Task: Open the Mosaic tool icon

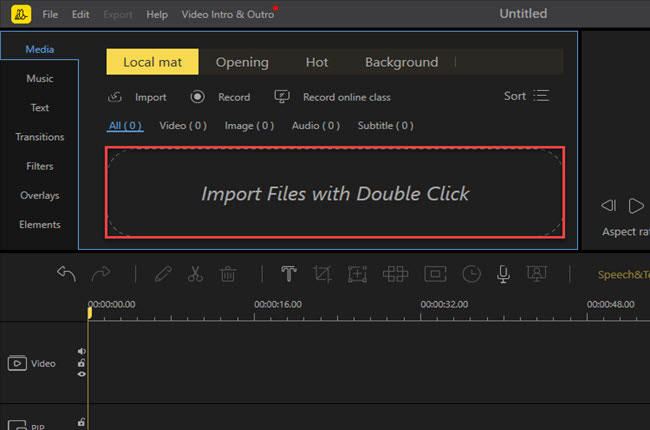Action: 395,274
